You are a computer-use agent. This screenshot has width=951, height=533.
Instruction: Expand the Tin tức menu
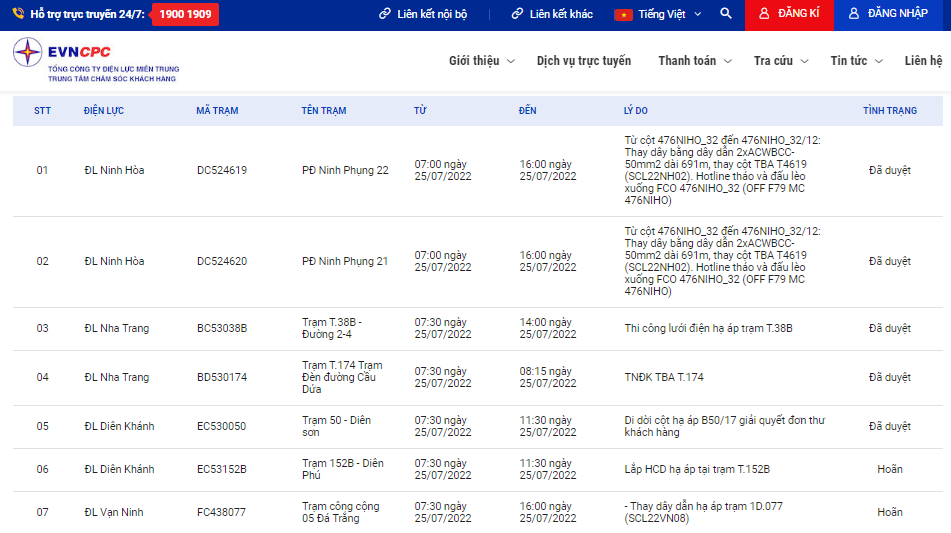pos(856,61)
